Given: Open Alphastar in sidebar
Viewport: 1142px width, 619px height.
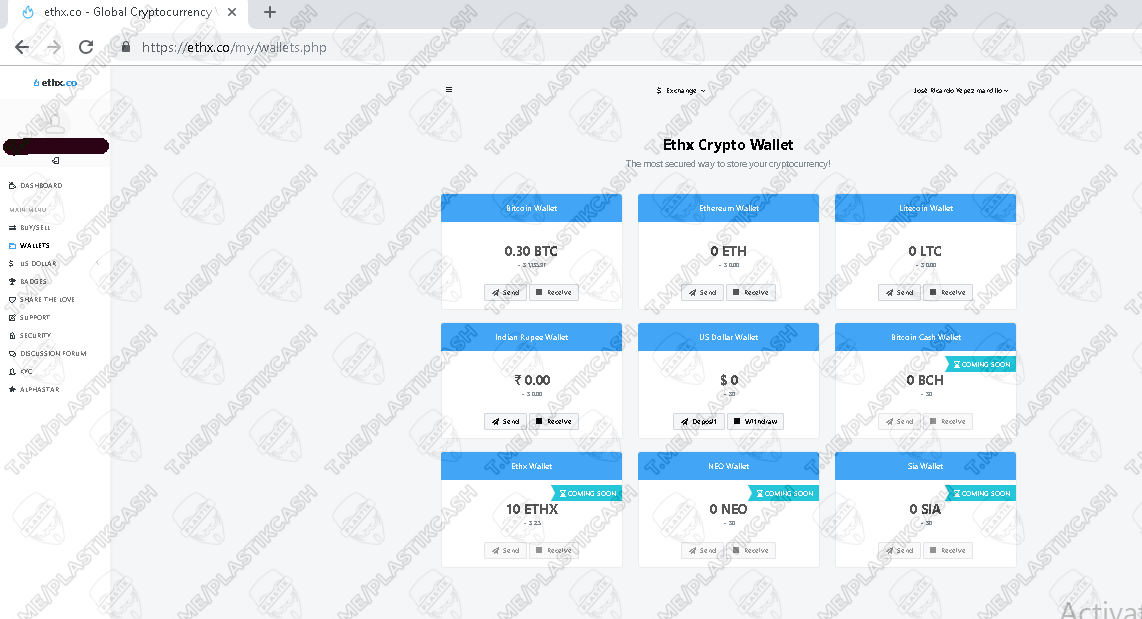Looking at the screenshot, I should [34, 390].
